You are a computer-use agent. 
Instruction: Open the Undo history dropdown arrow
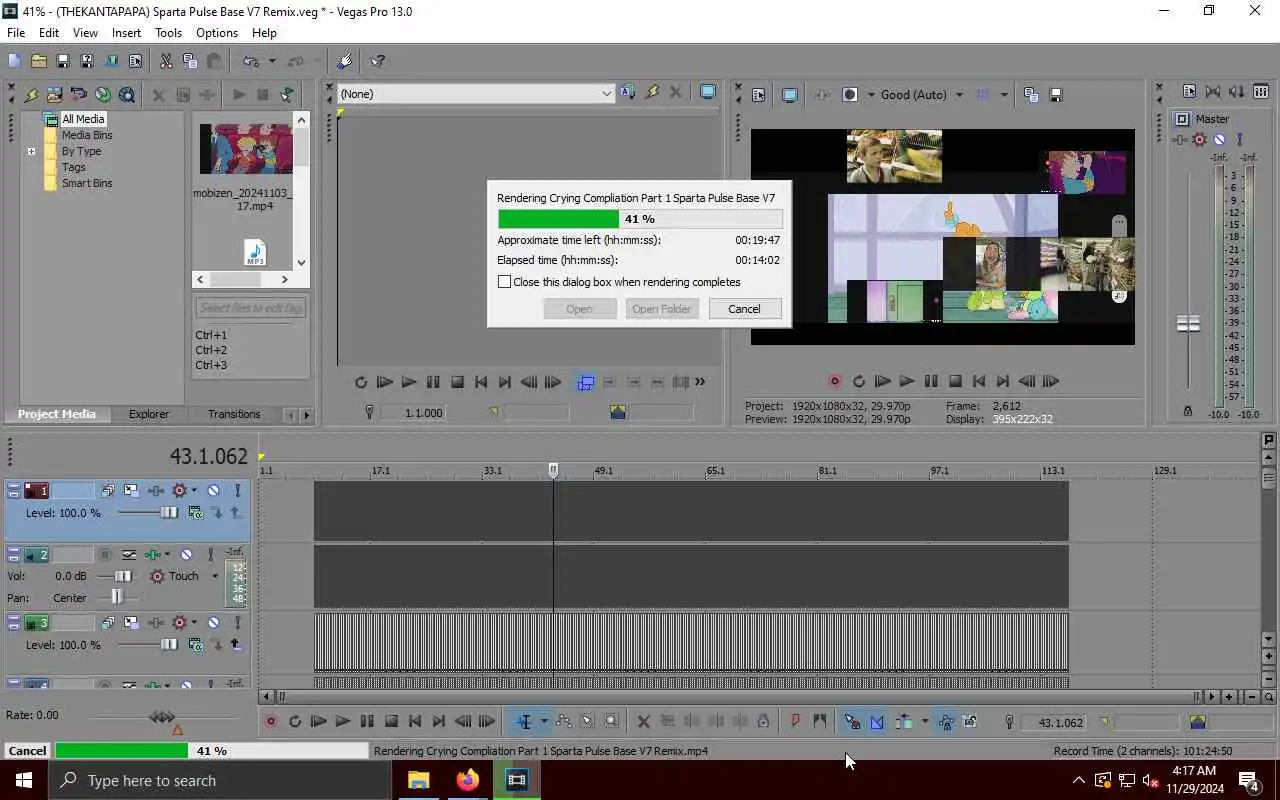pos(271,61)
